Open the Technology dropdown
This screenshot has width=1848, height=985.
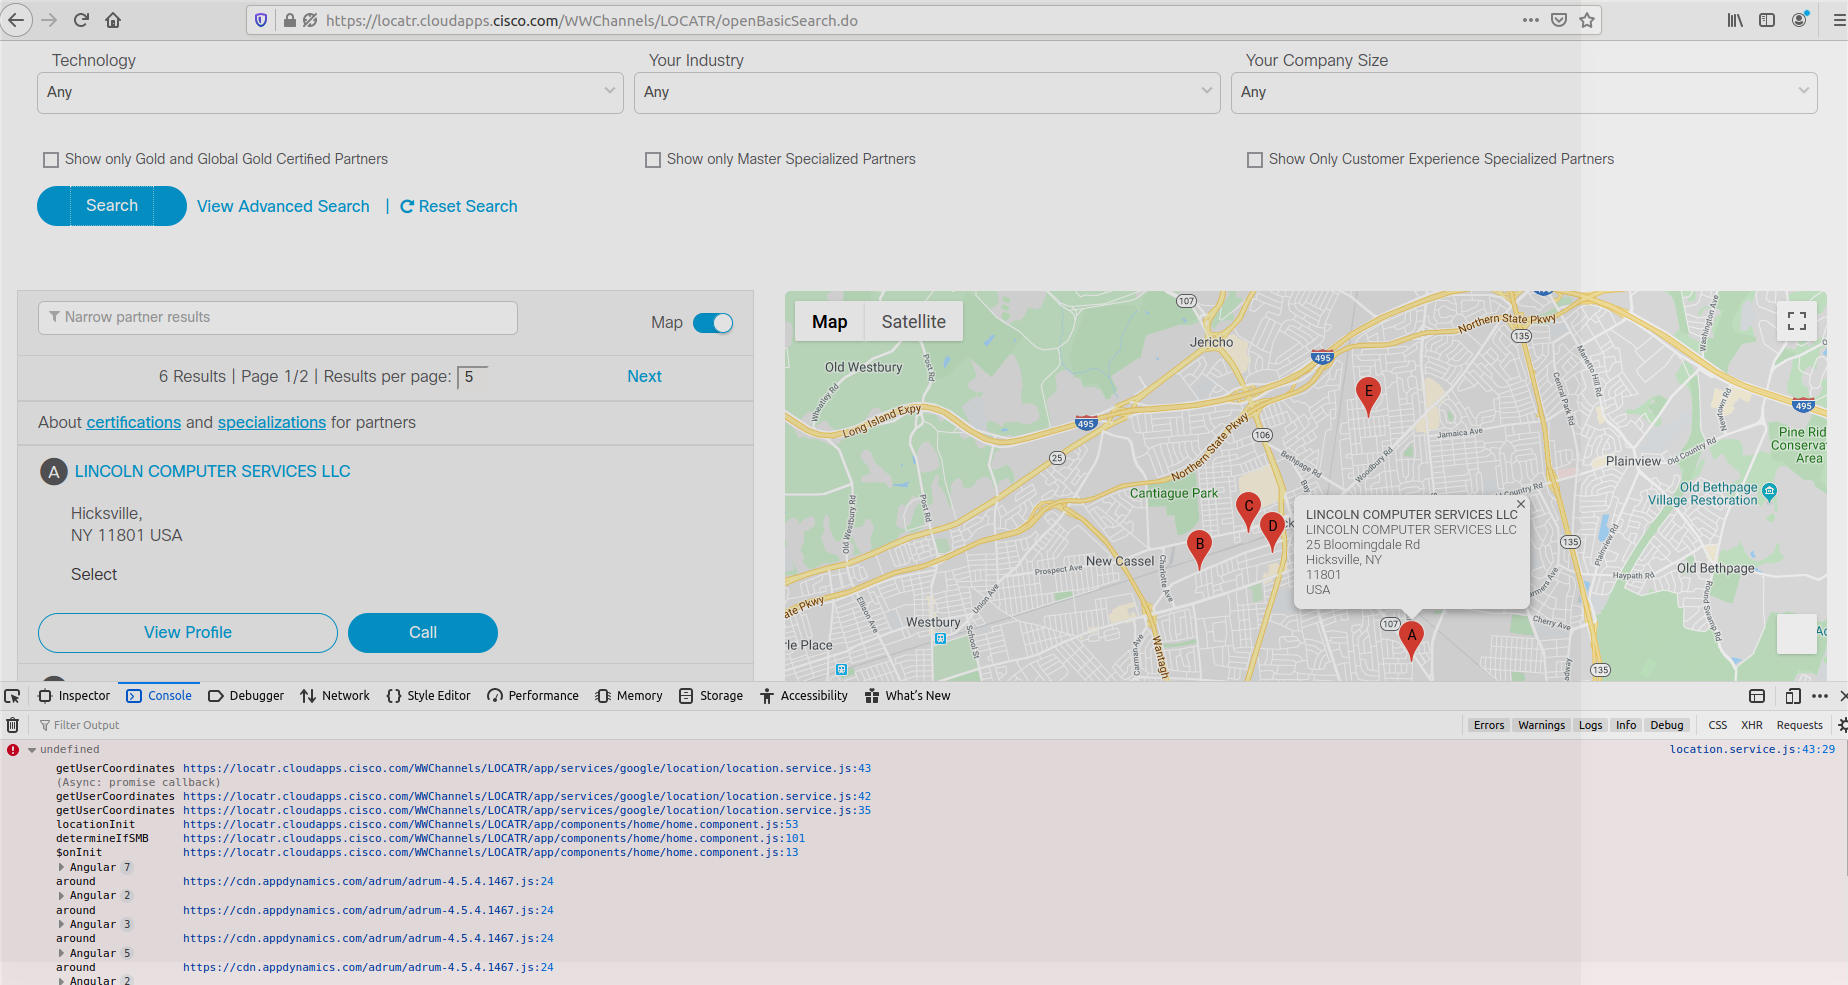click(x=330, y=92)
